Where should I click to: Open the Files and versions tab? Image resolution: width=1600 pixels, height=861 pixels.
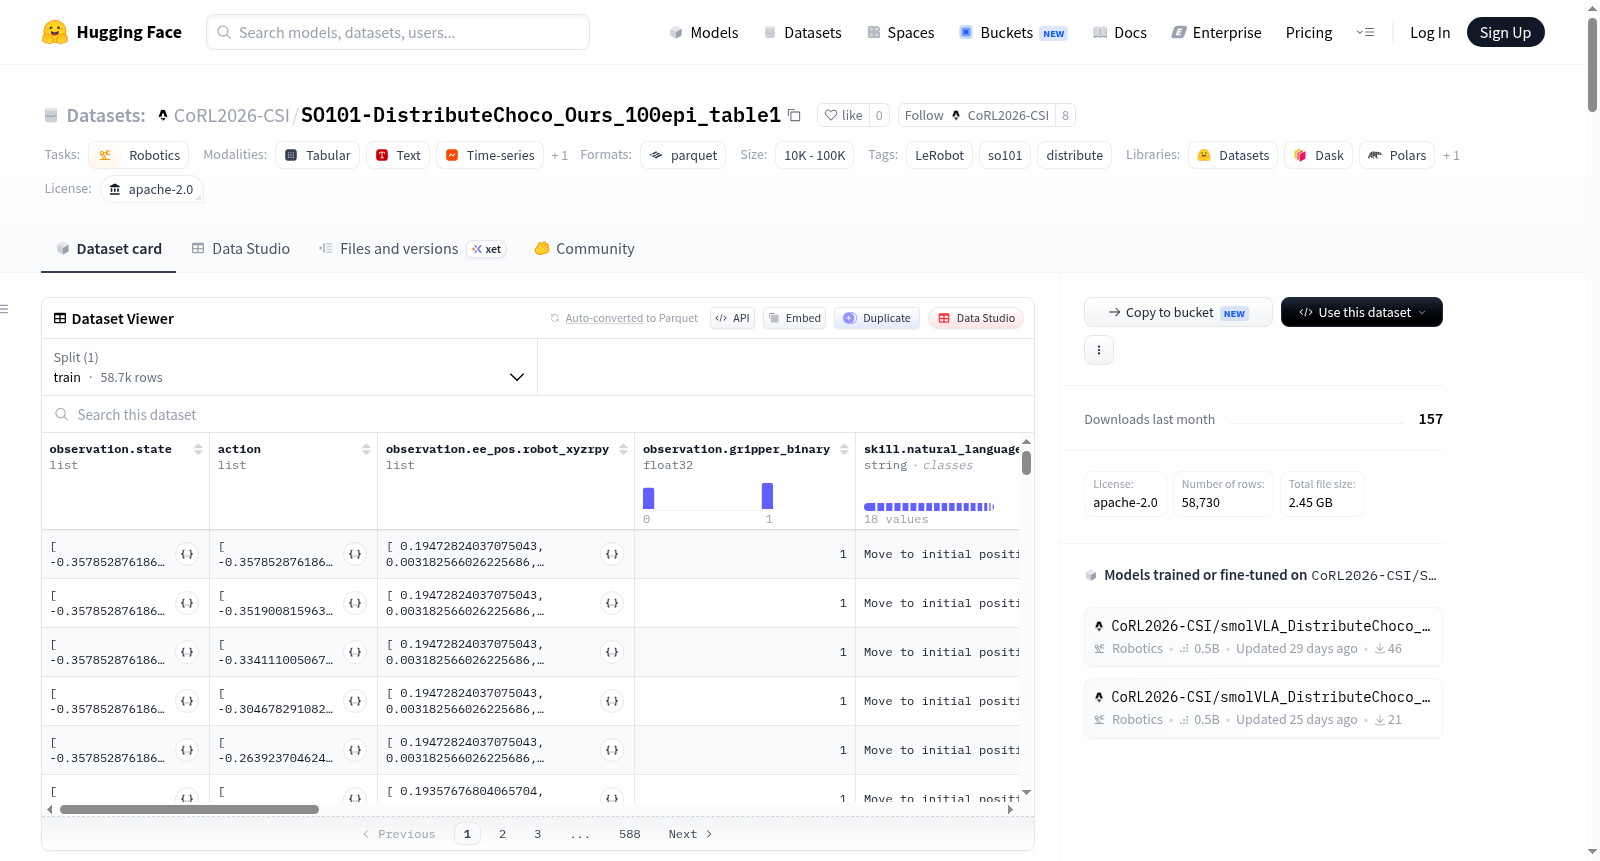coord(412,249)
